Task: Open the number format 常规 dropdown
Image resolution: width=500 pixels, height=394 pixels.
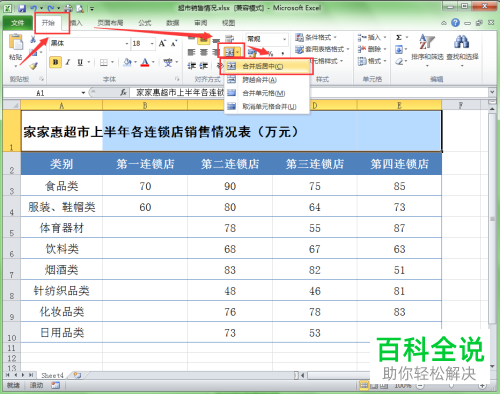Action: click(285, 39)
